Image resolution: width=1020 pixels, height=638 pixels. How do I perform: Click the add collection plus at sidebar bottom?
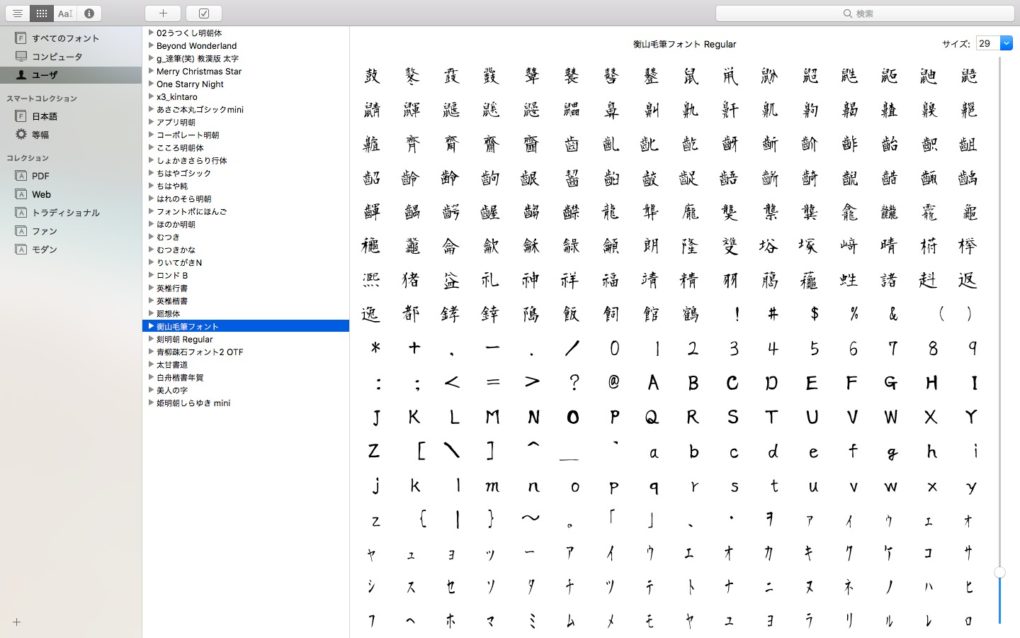click(16, 621)
